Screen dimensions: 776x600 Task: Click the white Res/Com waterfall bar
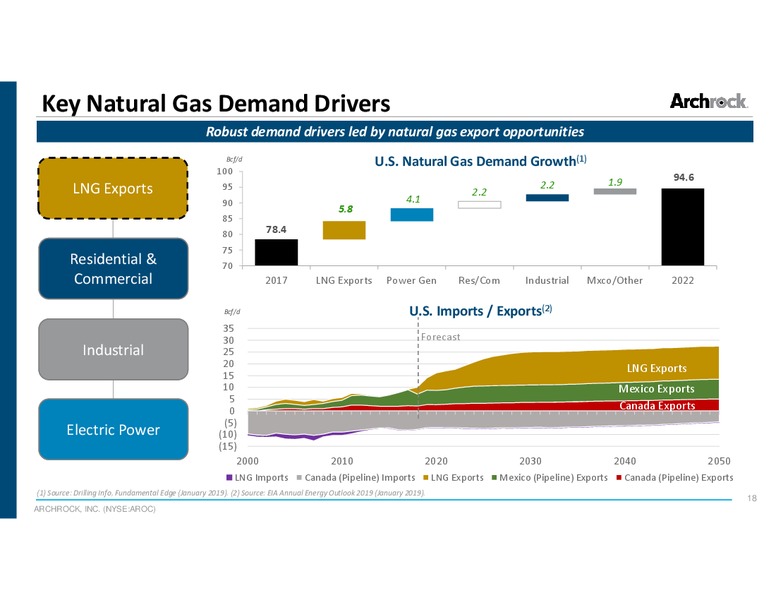click(x=479, y=204)
